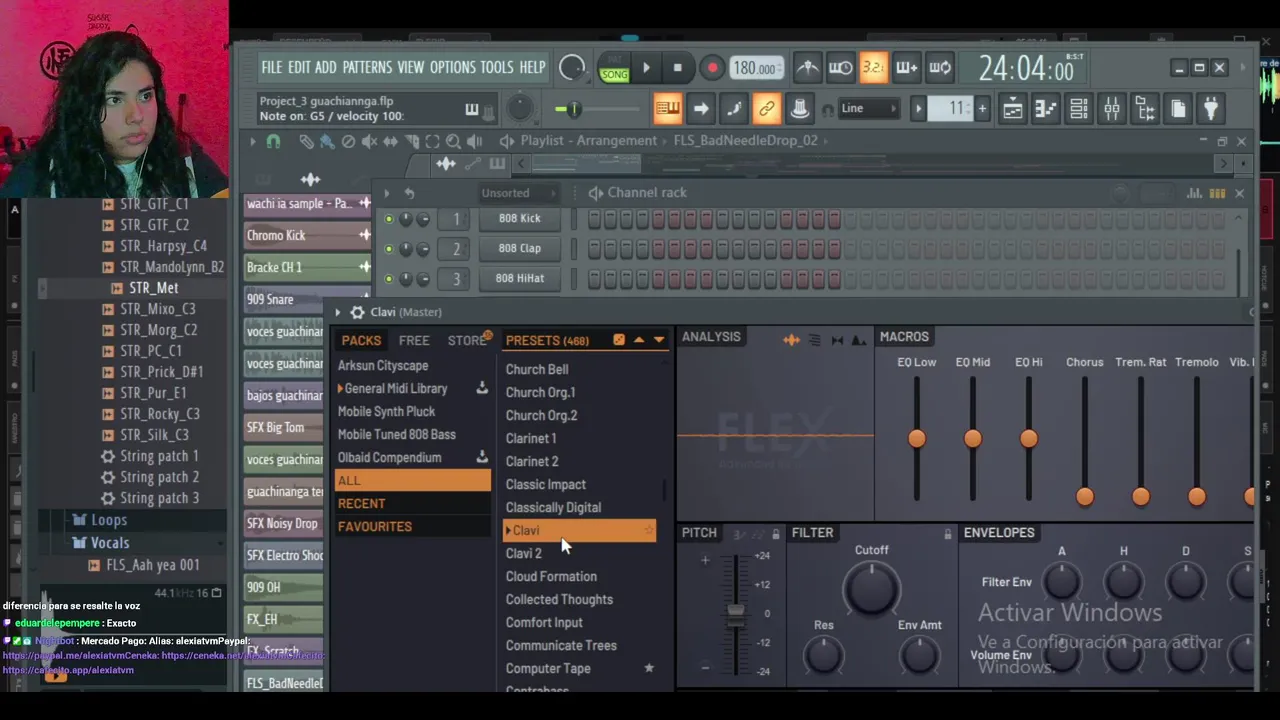Open the TOOLS menu
This screenshot has height=720, width=1280.
(x=496, y=67)
